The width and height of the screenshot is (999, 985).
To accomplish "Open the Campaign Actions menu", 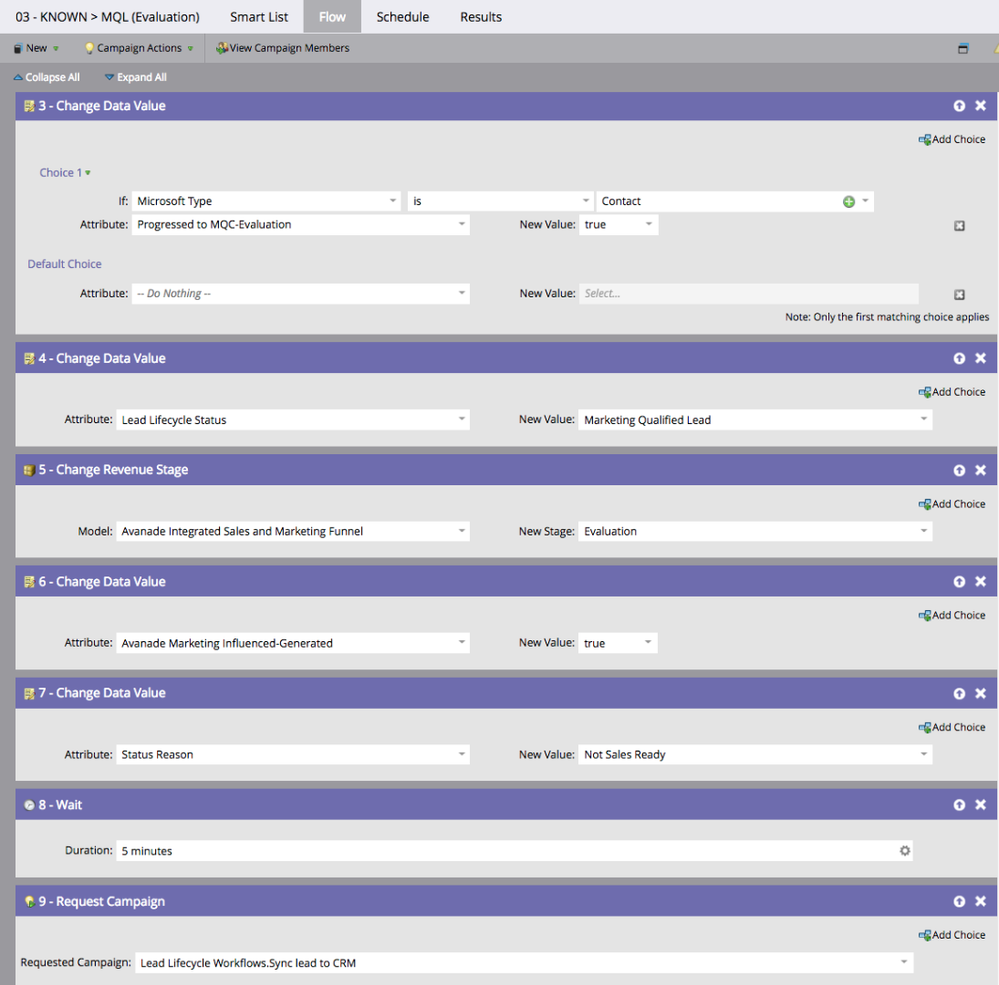I will click(139, 48).
